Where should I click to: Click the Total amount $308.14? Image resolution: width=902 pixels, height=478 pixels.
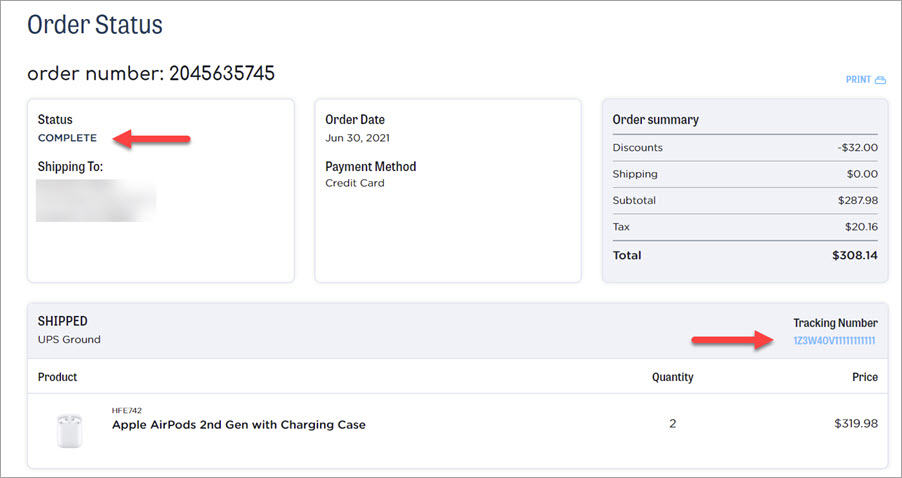tap(854, 256)
